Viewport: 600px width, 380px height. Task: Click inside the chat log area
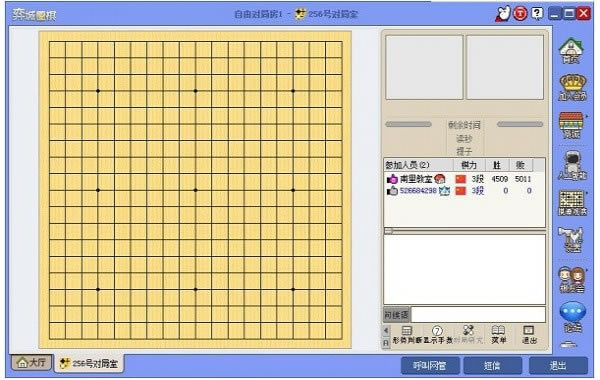click(x=465, y=269)
